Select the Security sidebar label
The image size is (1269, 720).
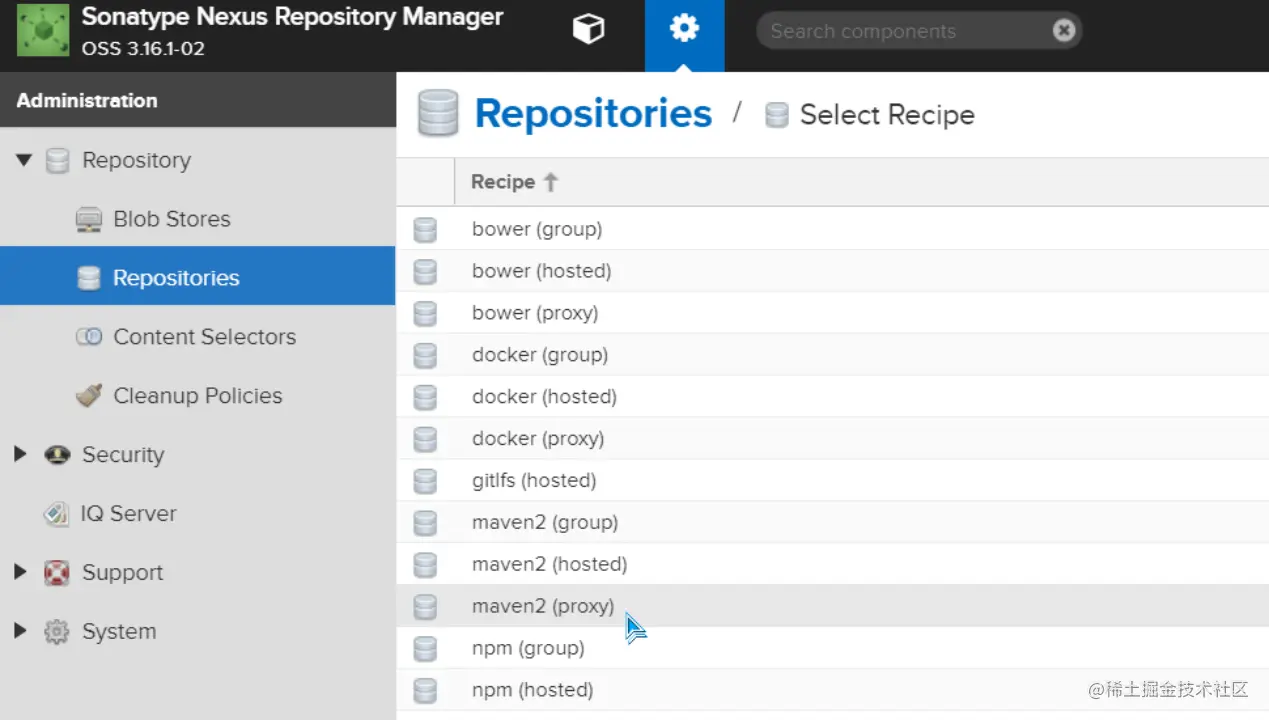(123, 455)
